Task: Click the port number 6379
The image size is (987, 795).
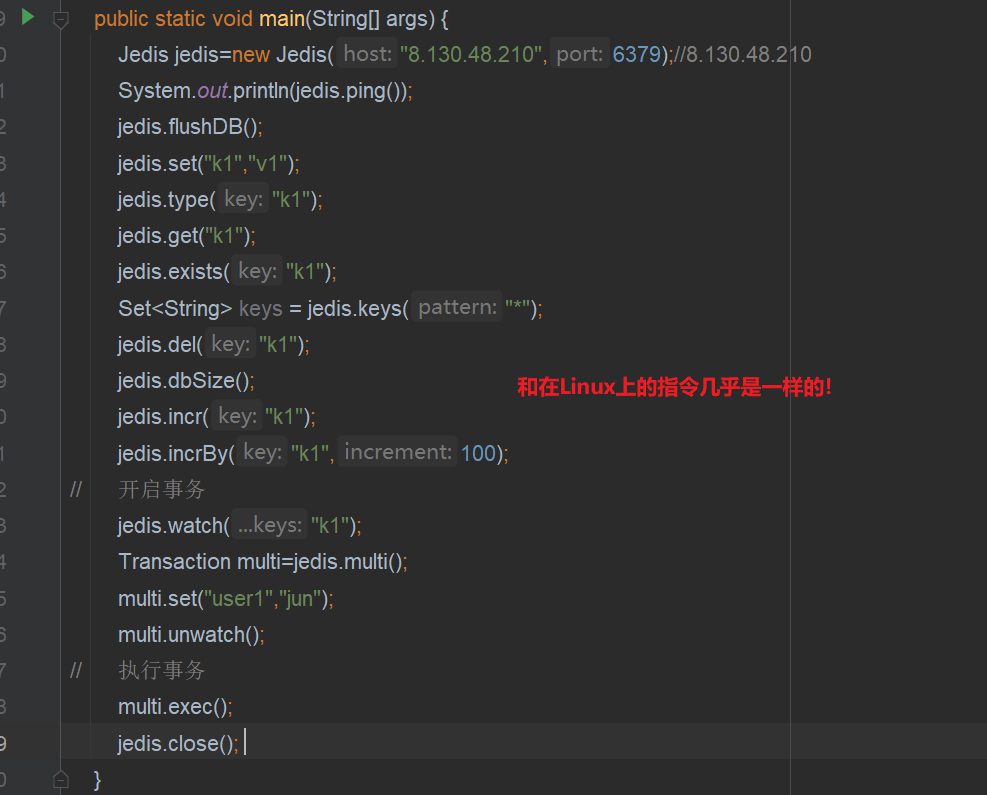Action: pos(636,54)
